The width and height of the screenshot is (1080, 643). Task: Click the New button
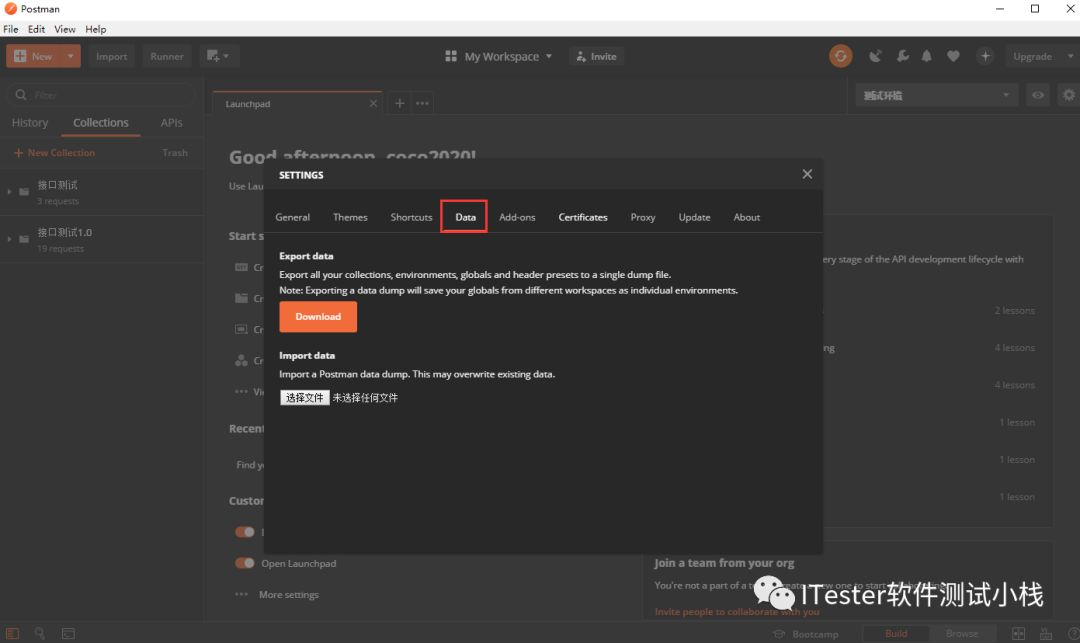click(34, 56)
